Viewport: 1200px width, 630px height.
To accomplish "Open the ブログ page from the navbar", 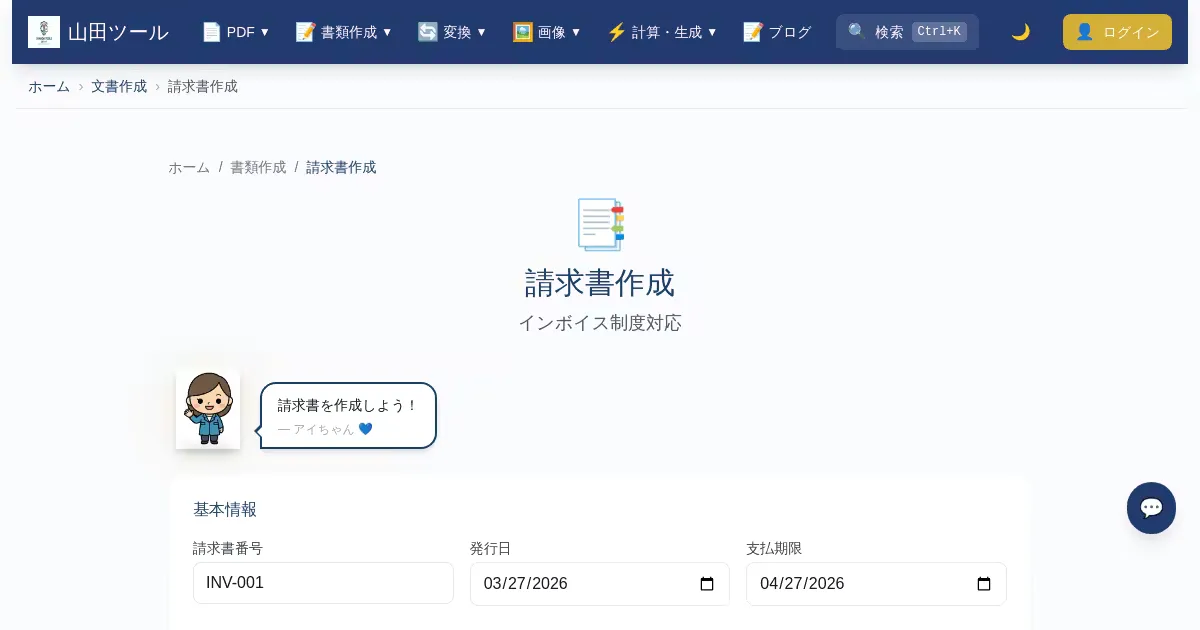I will pyautogui.click(x=777, y=32).
